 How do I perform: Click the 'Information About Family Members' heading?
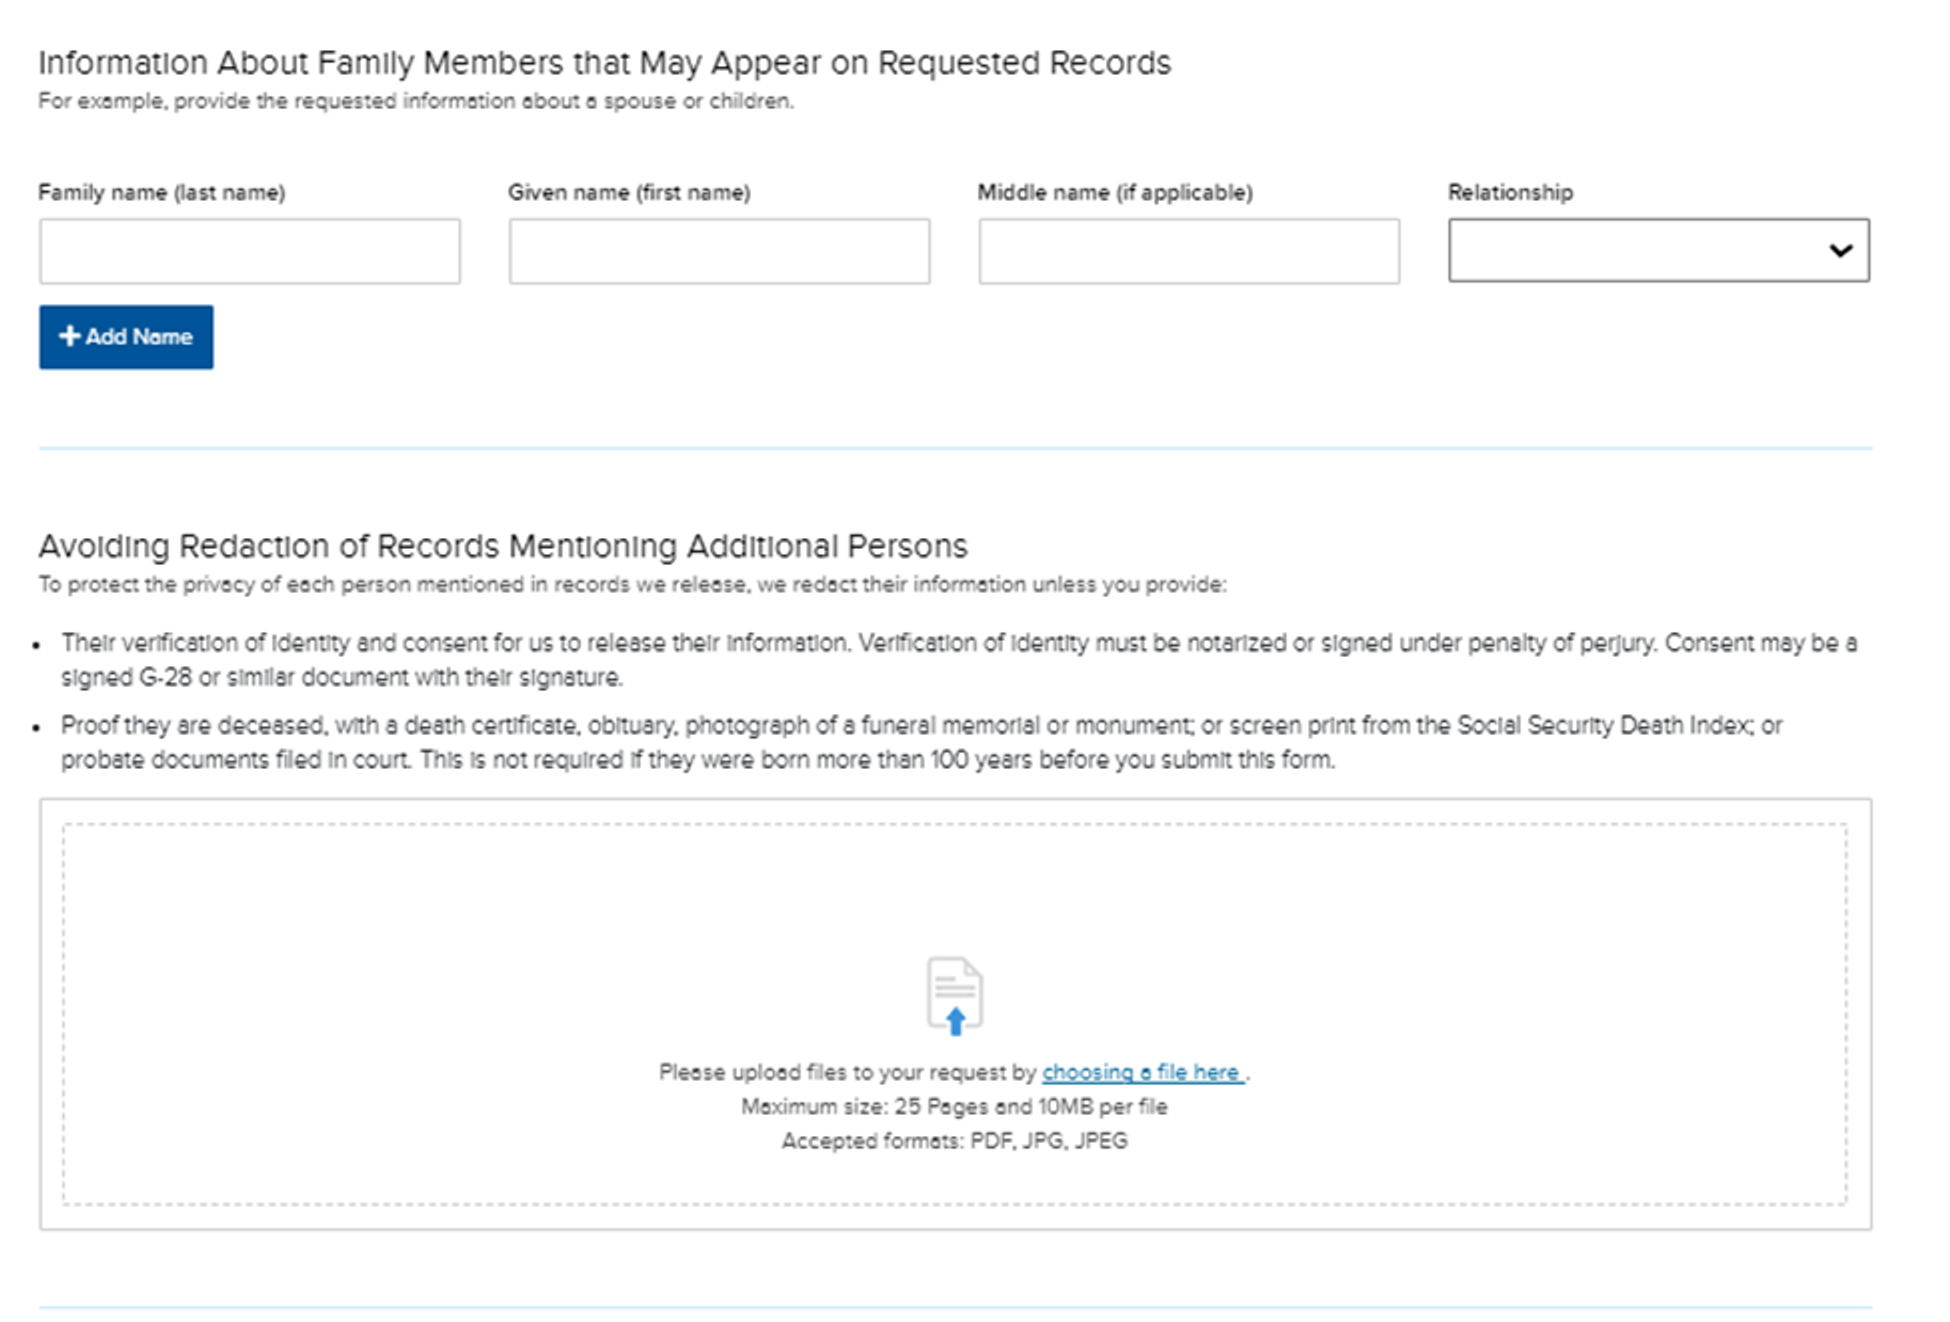[604, 63]
